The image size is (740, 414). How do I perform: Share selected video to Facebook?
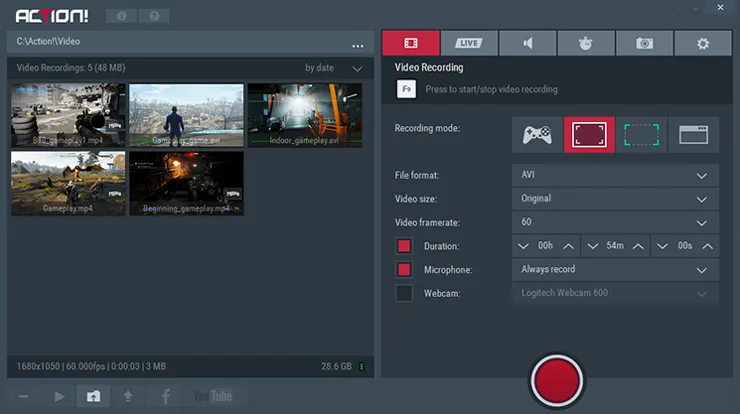[164, 396]
